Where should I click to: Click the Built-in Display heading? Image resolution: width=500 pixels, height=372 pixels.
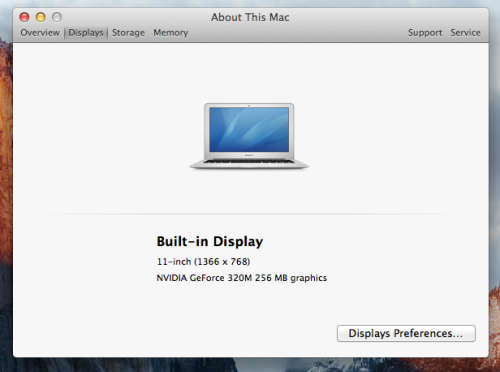[x=210, y=242]
